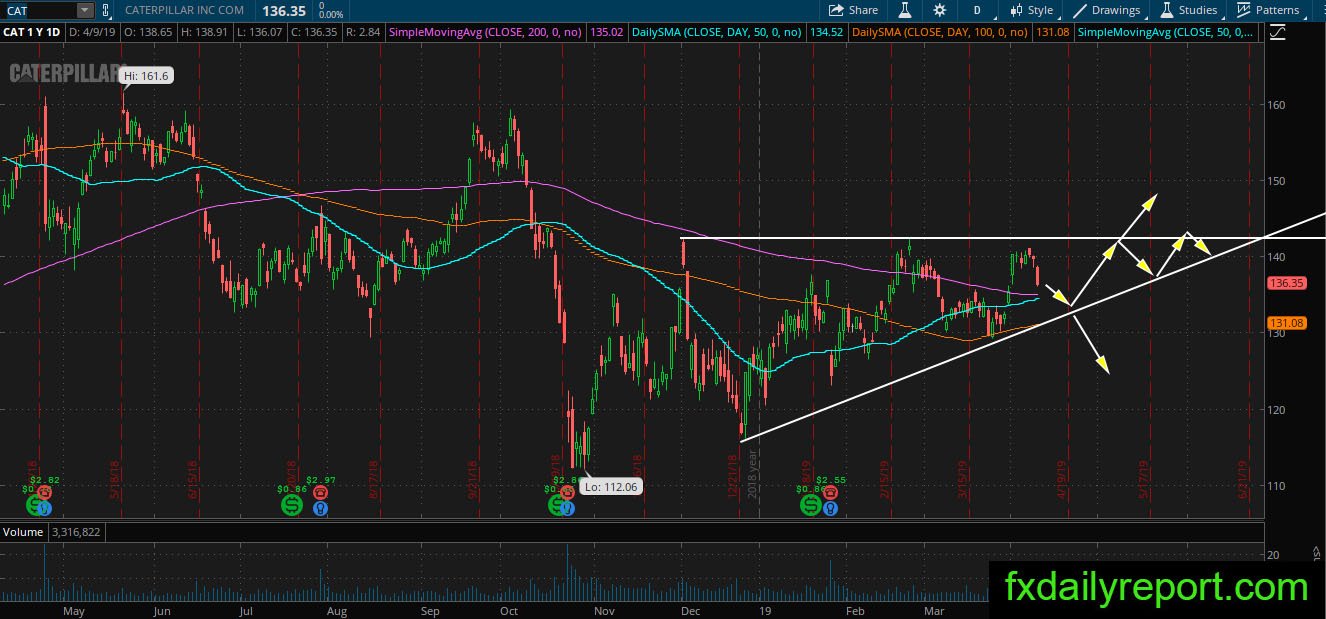Screen dimensions: 1326x619
Task: Open chart settings gear icon
Action: [939, 10]
